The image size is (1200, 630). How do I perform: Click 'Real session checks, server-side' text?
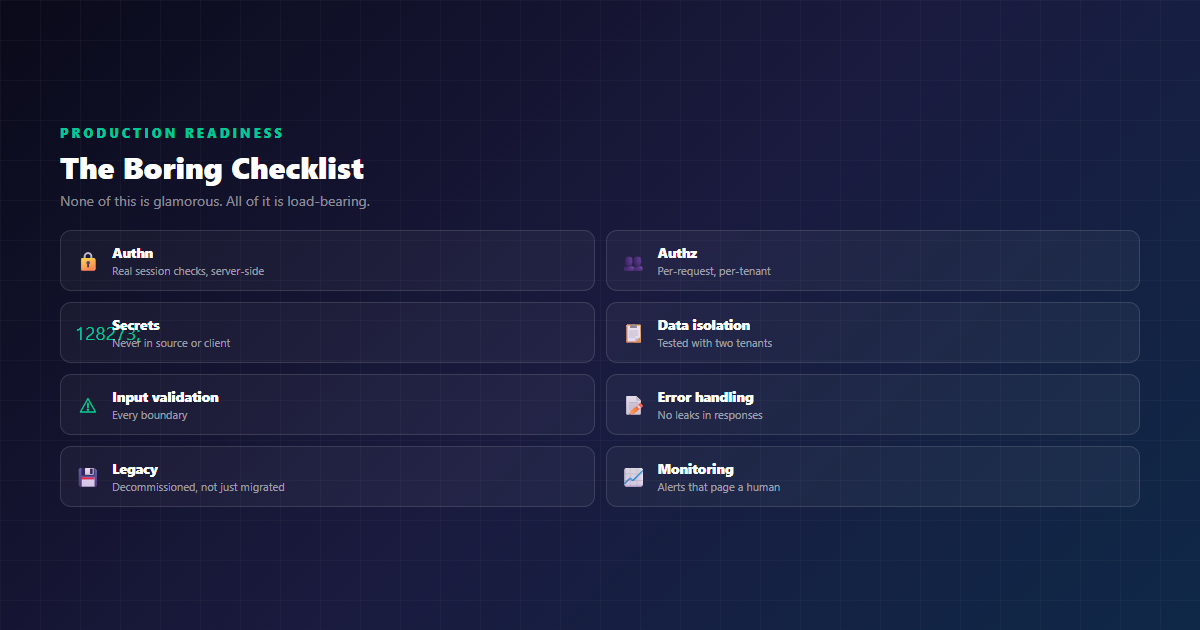point(188,271)
